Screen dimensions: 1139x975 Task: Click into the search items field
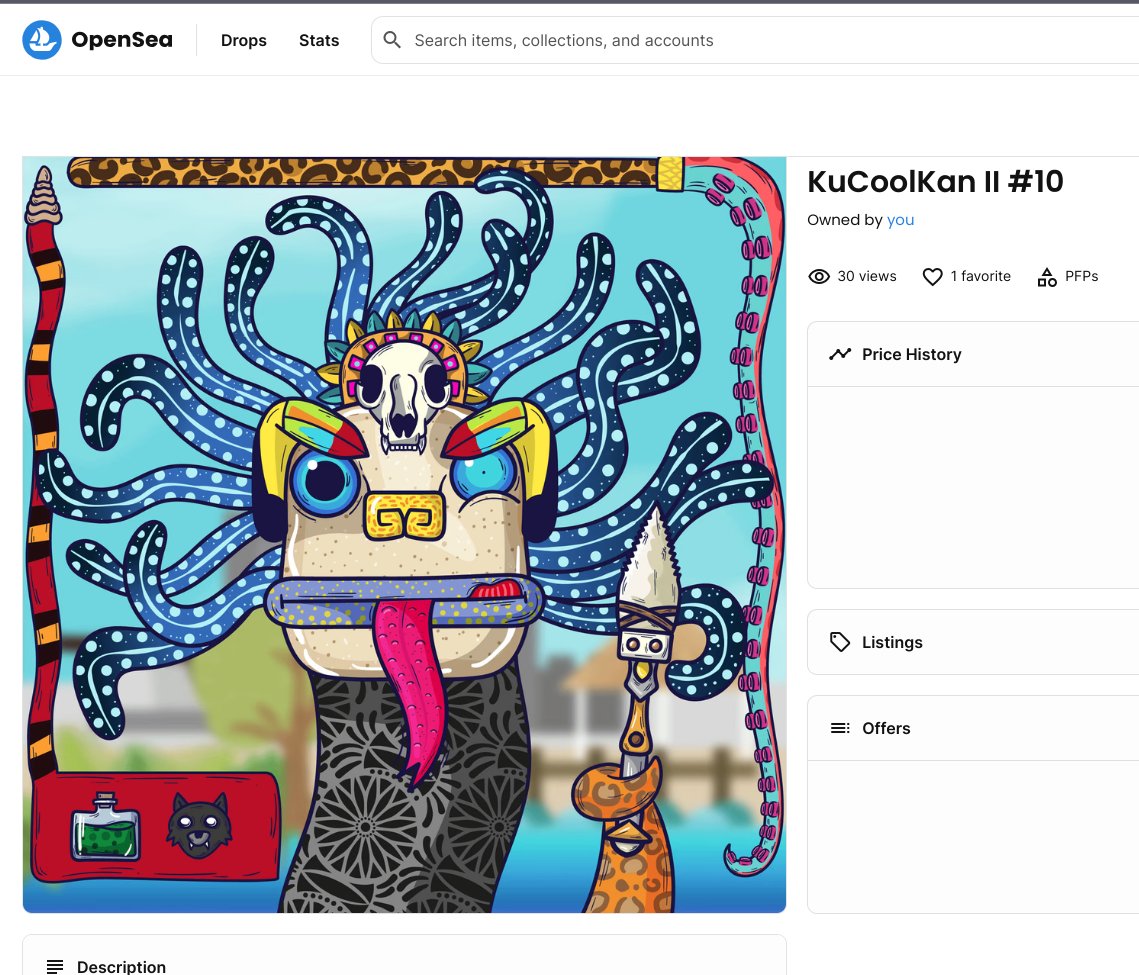(x=564, y=40)
